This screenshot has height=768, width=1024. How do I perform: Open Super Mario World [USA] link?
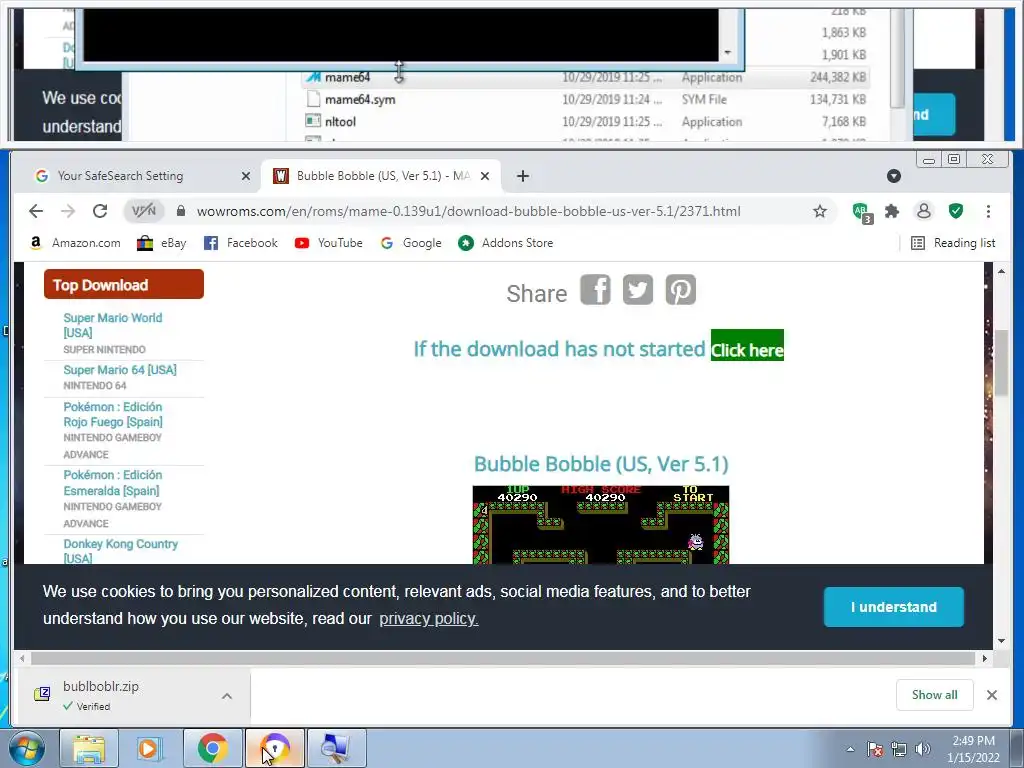coord(112,325)
